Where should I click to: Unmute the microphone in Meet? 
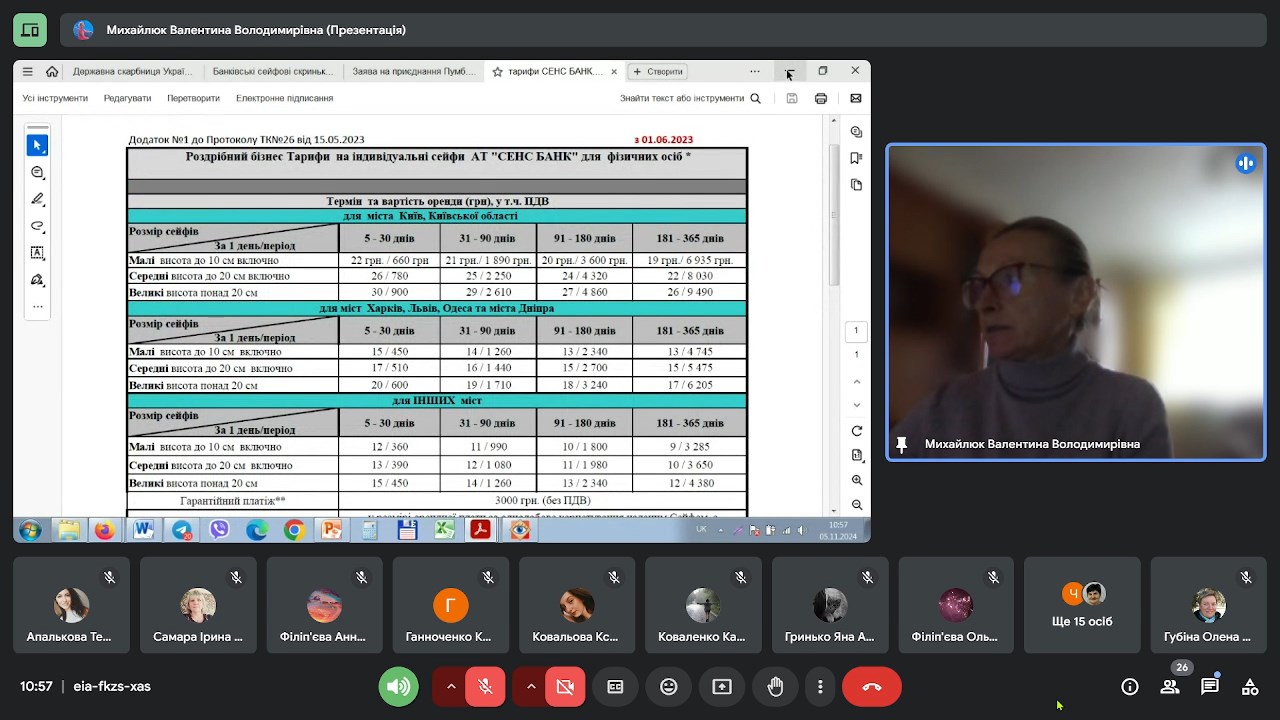tap(485, 687)
